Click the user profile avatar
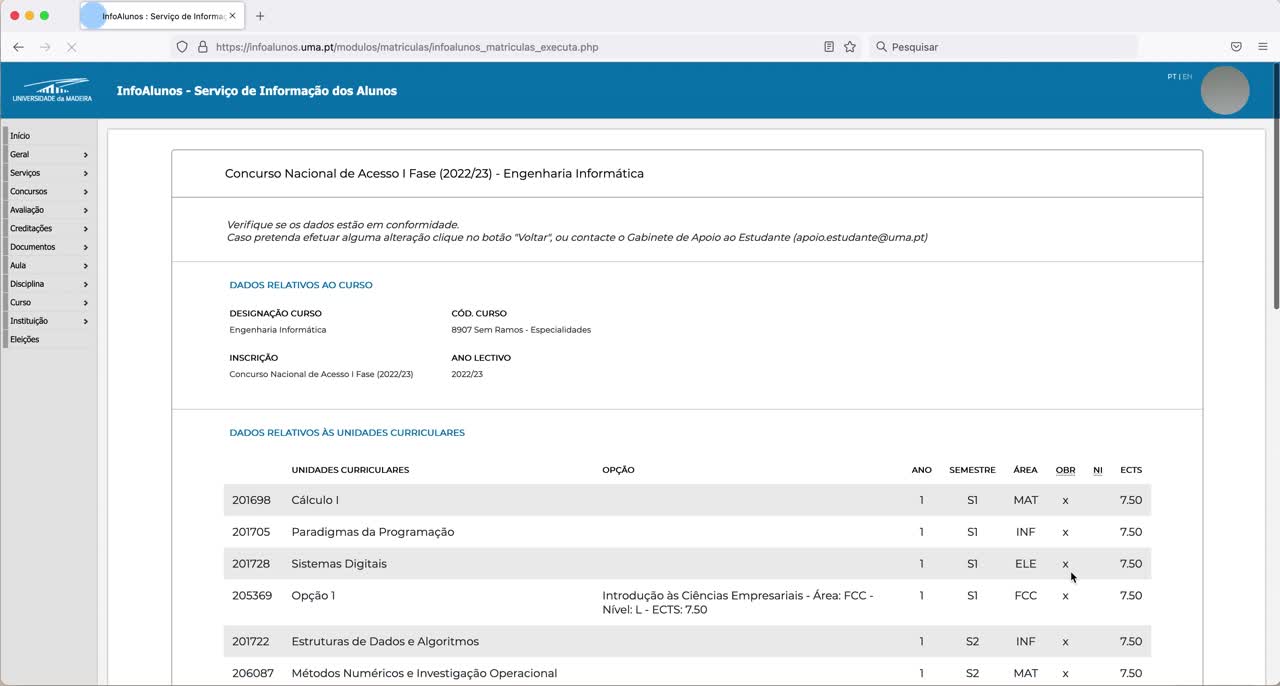The image size is (1280, 686). point(1224,91)
